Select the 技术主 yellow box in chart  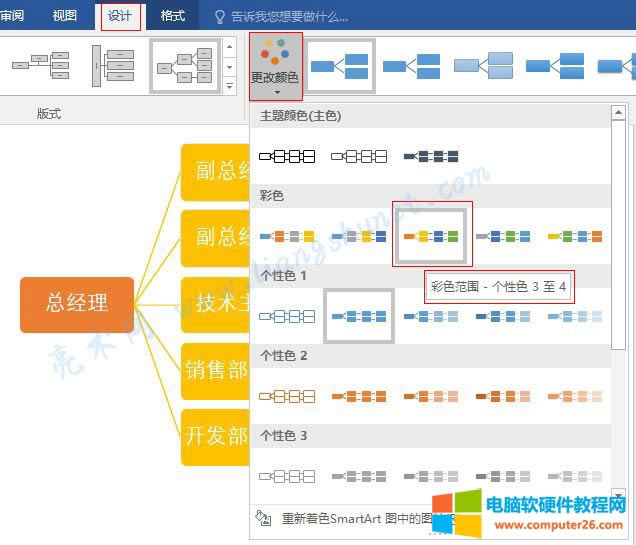(x=215, y=305)
